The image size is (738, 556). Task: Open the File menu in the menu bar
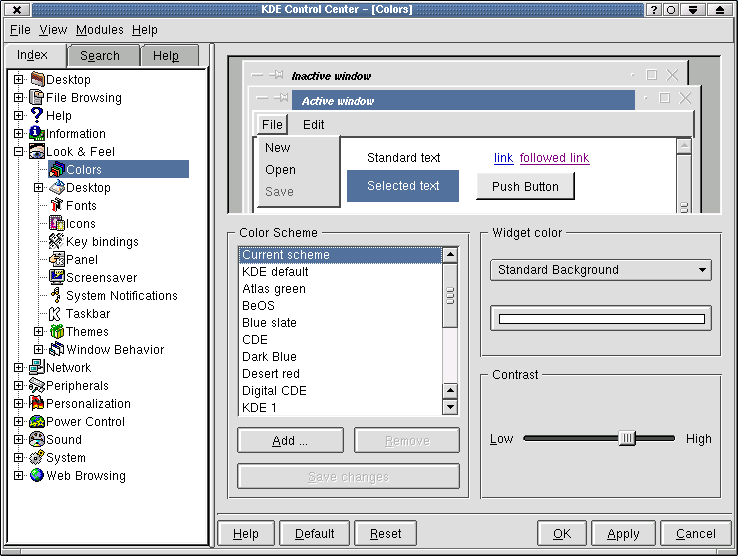pyautogui.click(x=20, y=30)
